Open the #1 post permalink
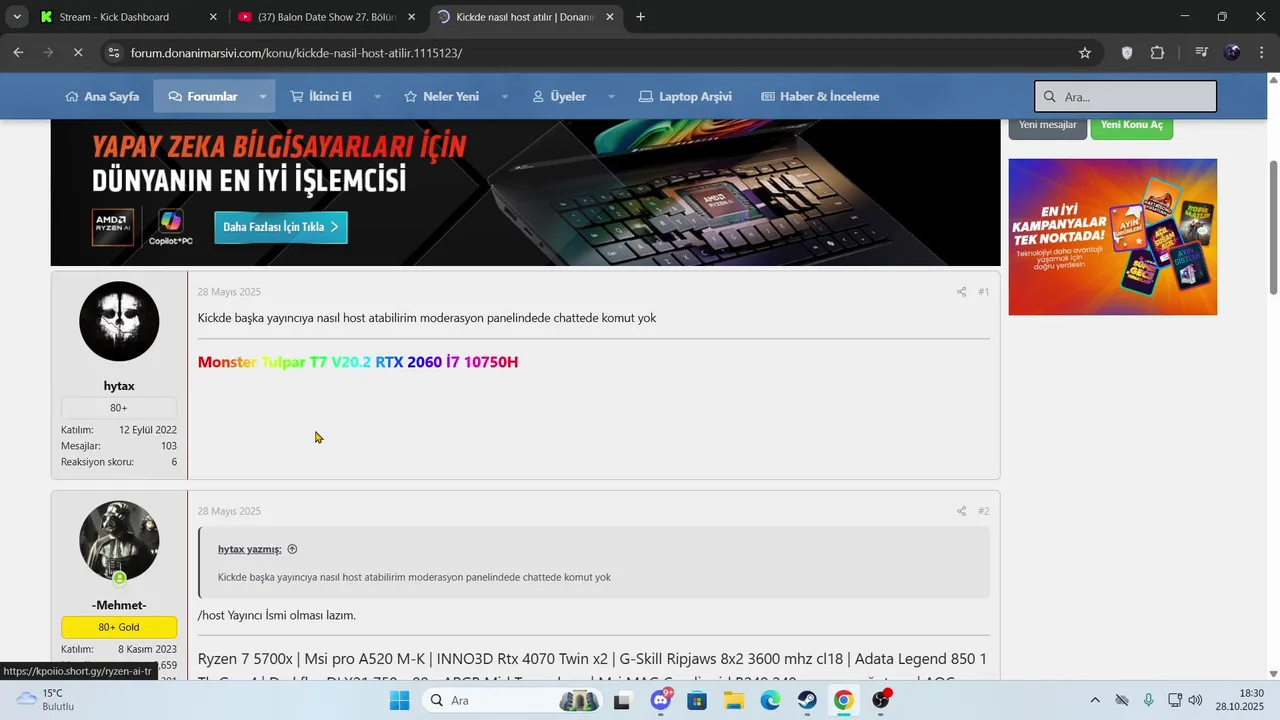This screenshot has width=1280, height=720. tap(984, 292)
